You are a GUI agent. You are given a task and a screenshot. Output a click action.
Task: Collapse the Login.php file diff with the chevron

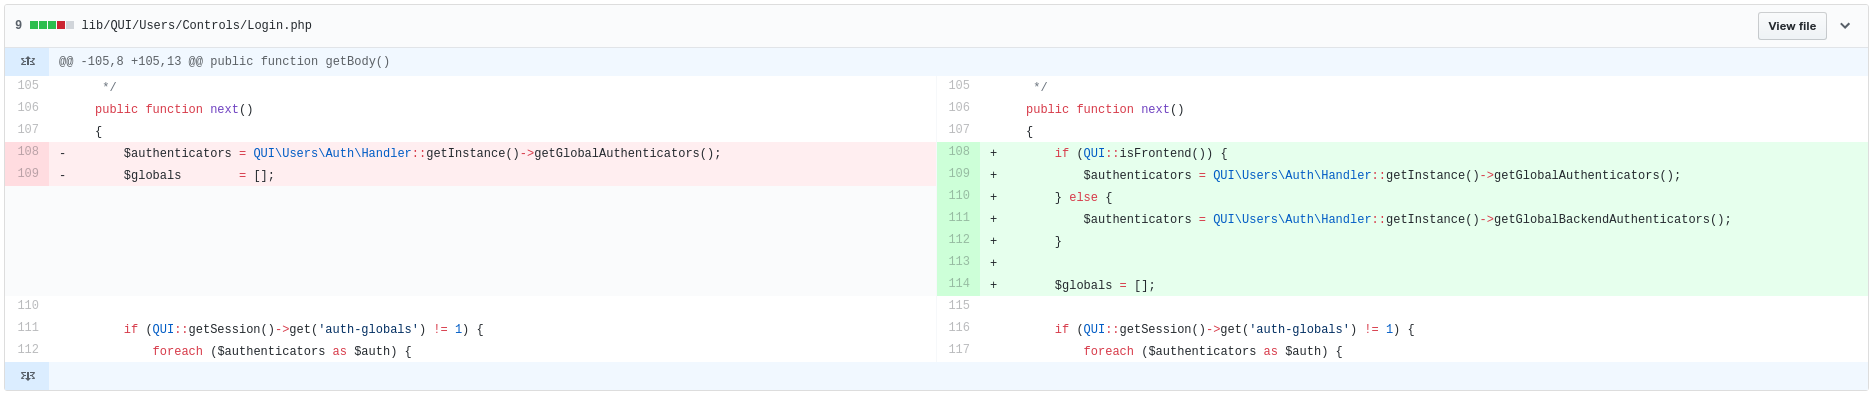click(x=1845, y=26)
